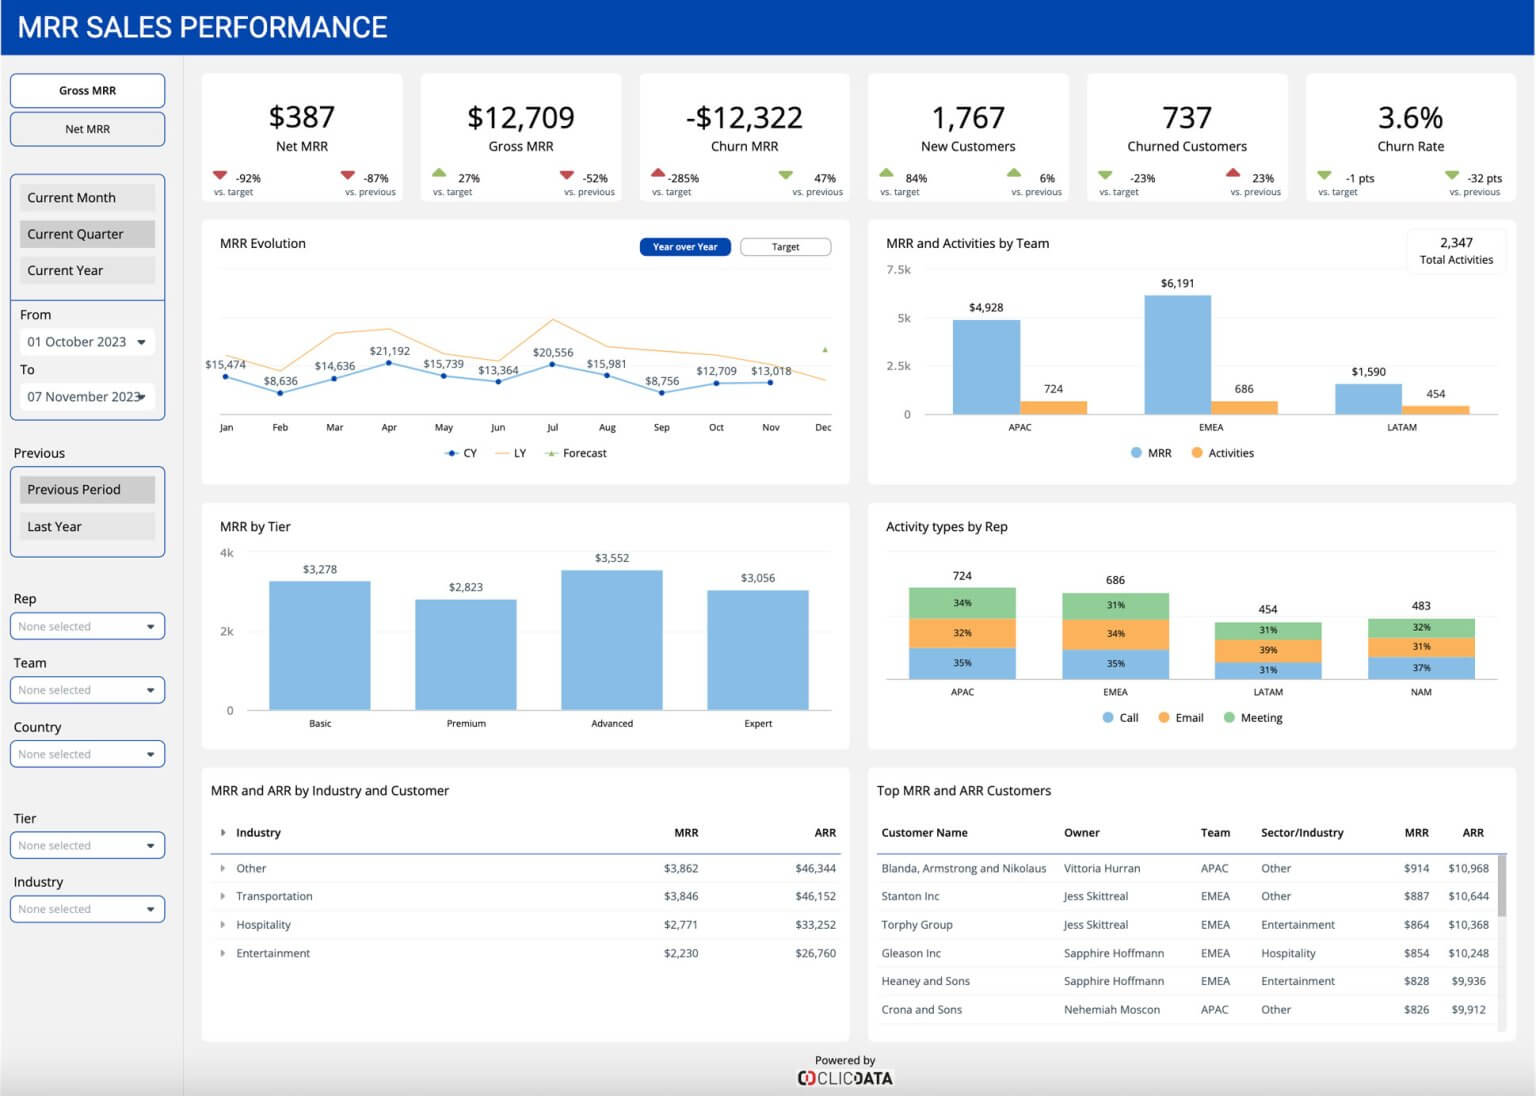Open the From date field showing 01 October 2023

pyautogui.click(x=86, y=341)
